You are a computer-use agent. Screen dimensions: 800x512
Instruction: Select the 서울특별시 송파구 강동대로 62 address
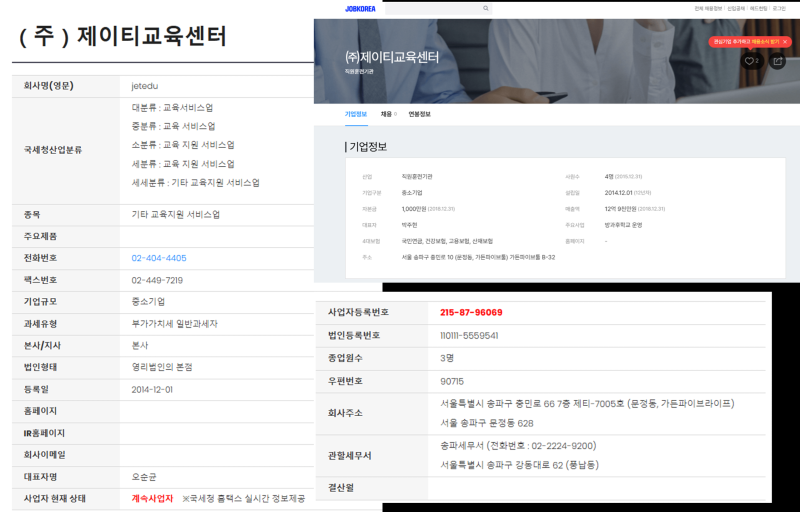[519, 465]
